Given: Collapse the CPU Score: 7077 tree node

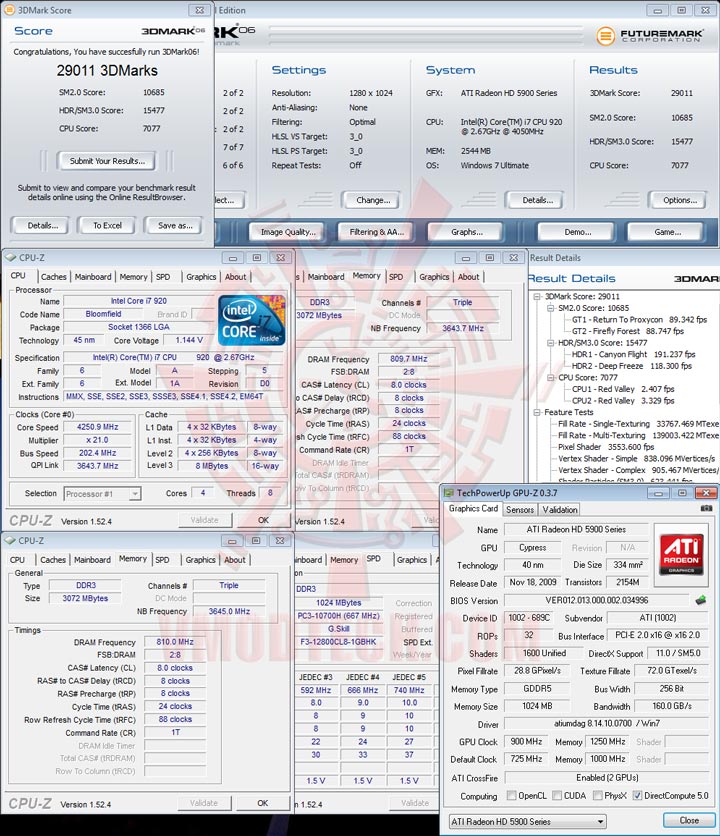Looking at the screenshot, I should [x=551, y=377].
